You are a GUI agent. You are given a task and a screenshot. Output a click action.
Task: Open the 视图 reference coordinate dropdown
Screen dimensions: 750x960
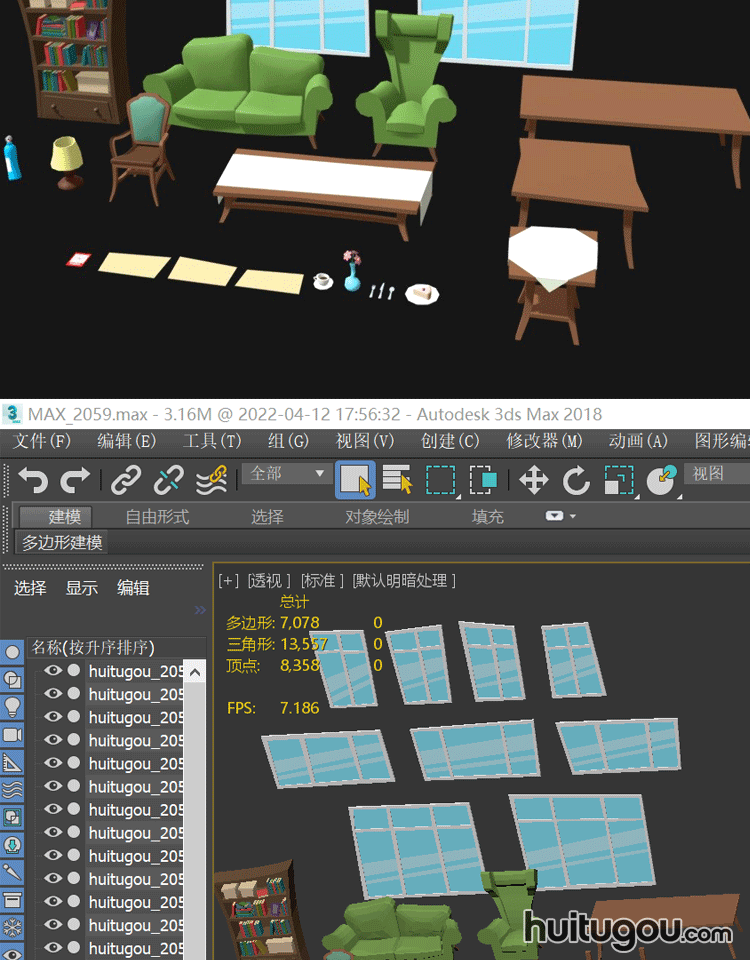pyautogui.click(x=717, y=473)
